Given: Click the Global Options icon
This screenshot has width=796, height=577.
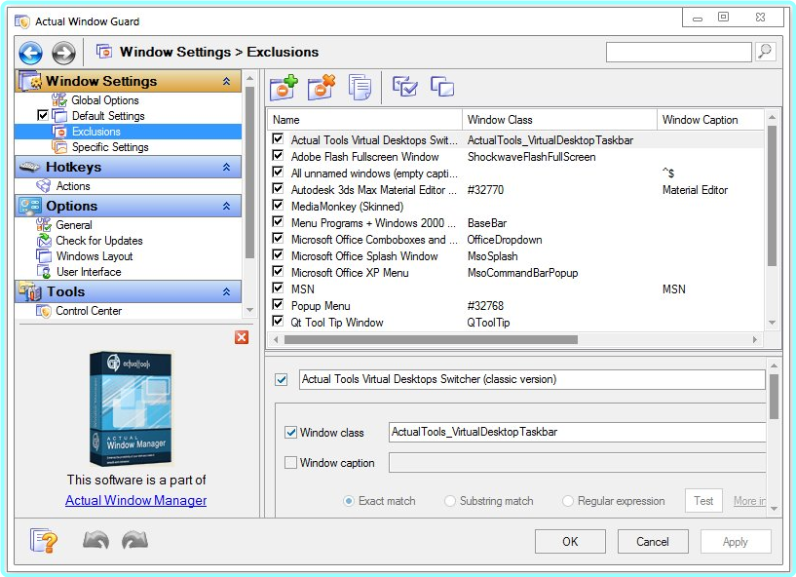Looking at the screenshot, I should [59, 100].
